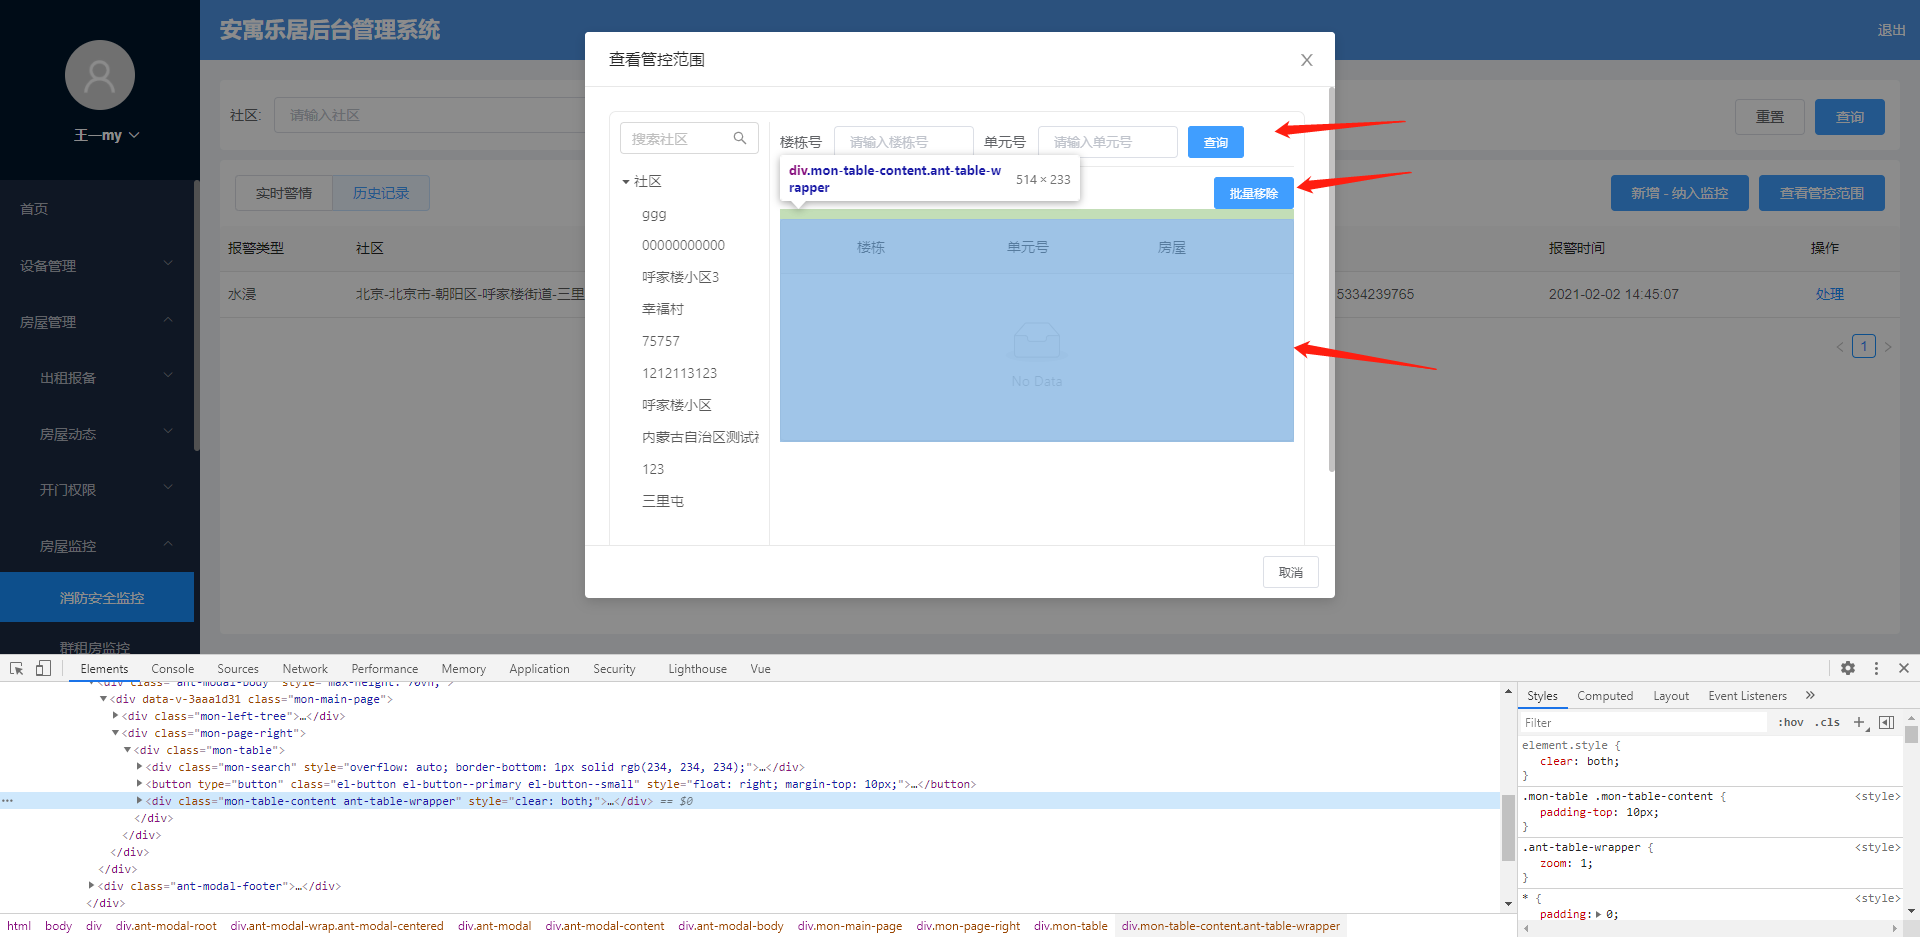Expand mon-search div node in Elements
The width and height of the screenshot is (1920, 937).
pos(140,767)
